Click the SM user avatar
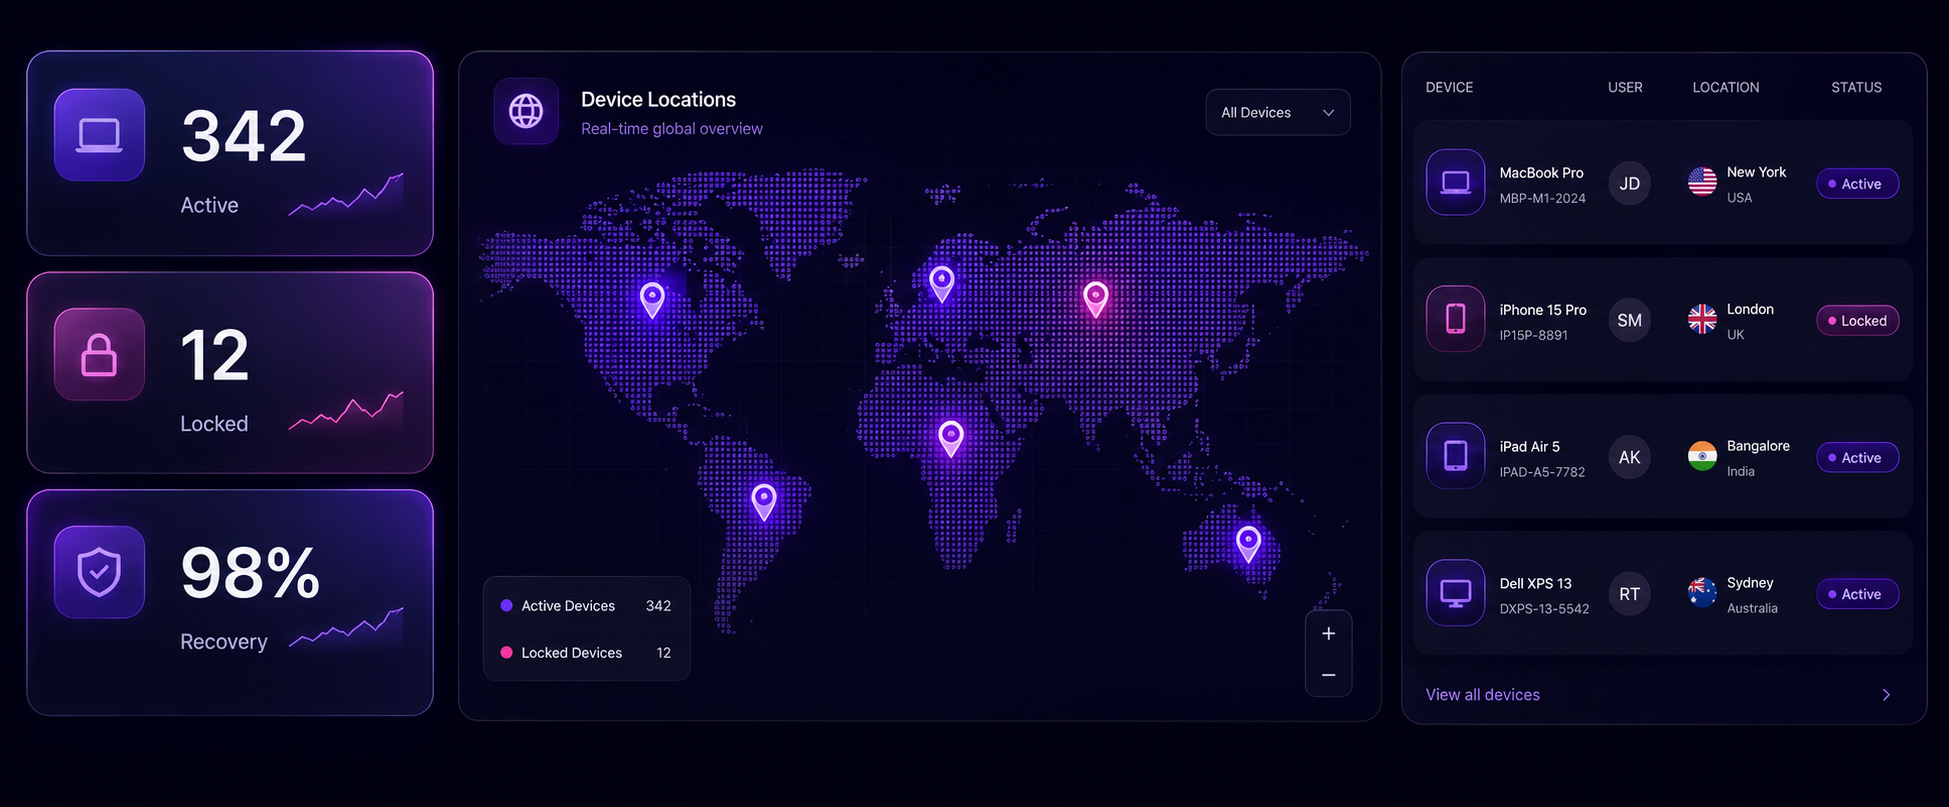 point(1629,320)
